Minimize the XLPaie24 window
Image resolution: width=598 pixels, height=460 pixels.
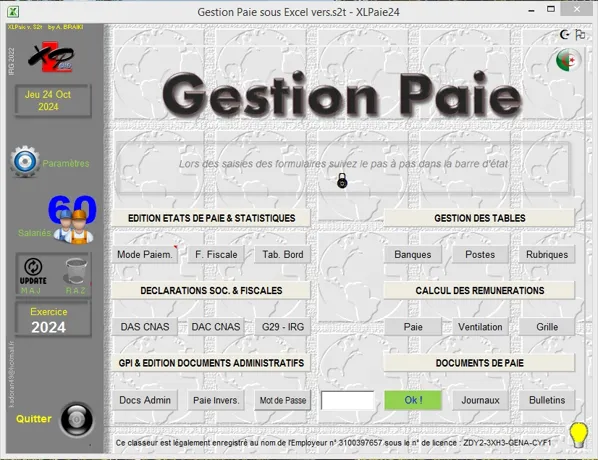pos(531,11)
